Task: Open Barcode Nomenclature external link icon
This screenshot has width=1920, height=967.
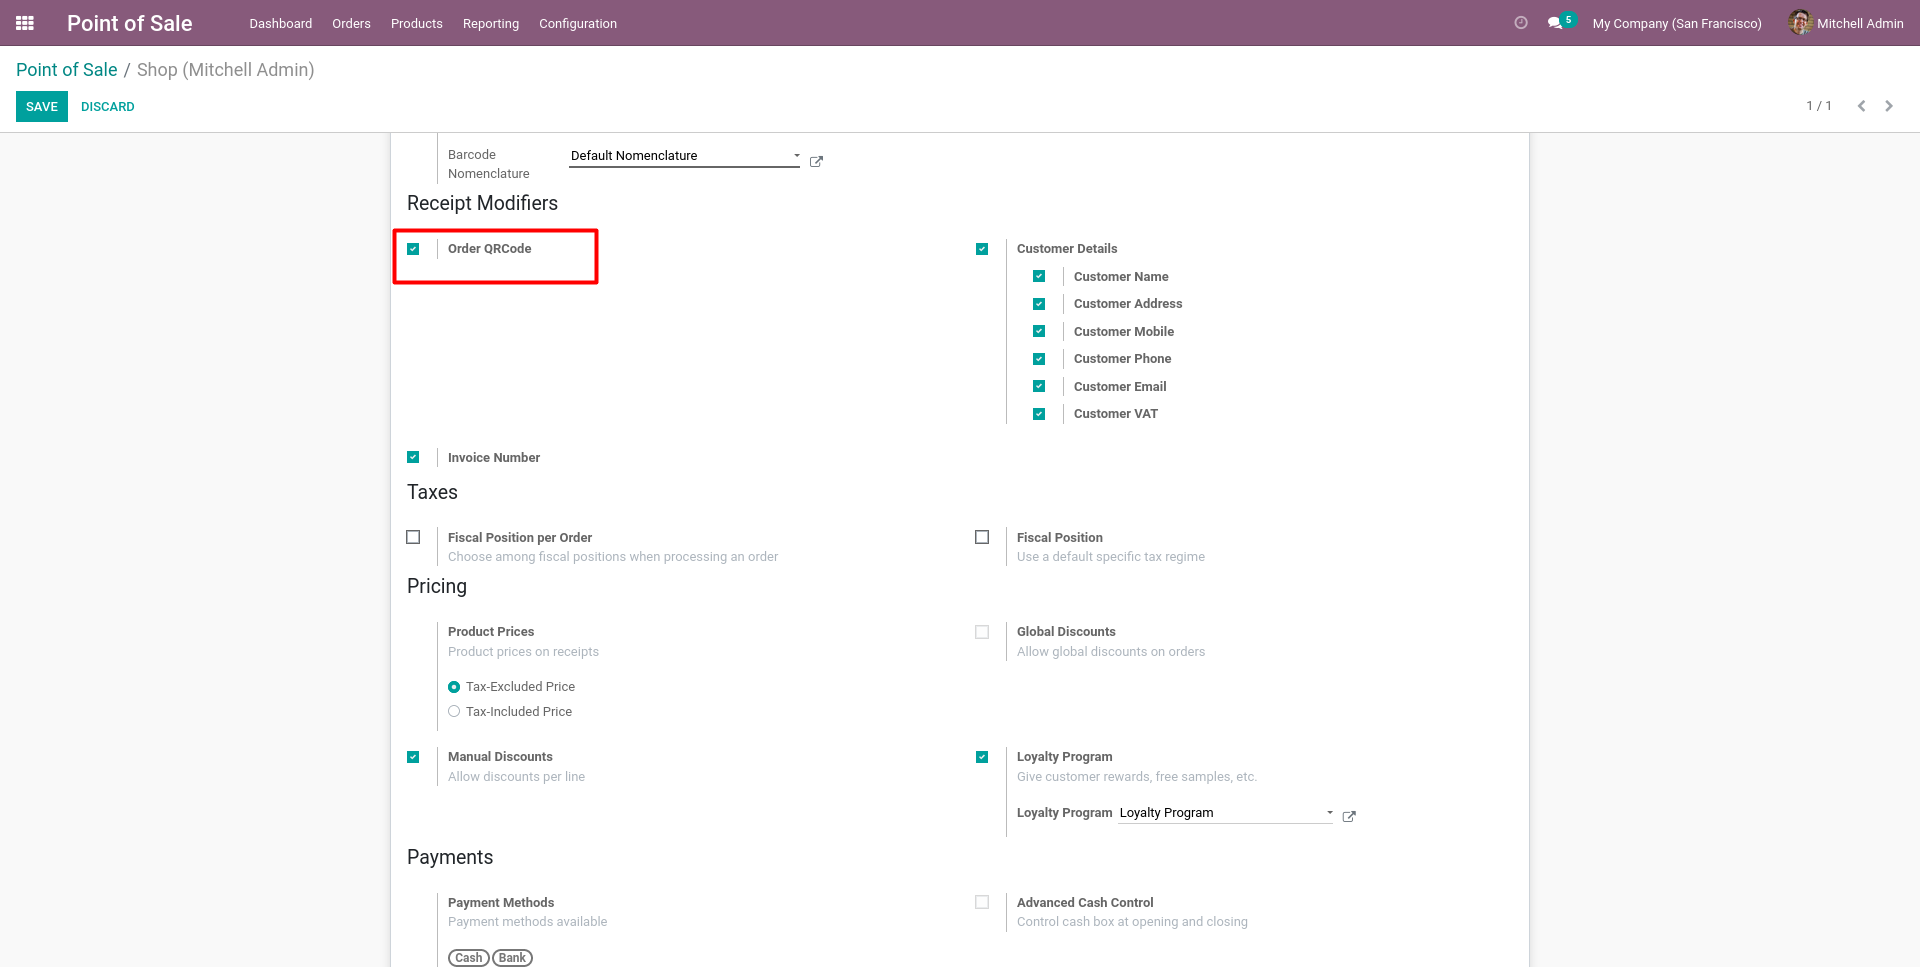Action: click(816, 162)
